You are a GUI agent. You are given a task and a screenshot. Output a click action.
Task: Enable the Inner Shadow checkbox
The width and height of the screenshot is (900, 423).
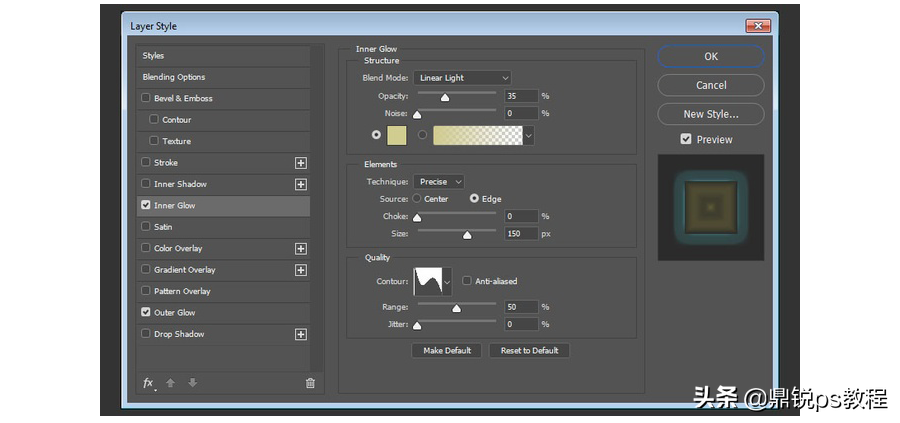pos(146,184)
